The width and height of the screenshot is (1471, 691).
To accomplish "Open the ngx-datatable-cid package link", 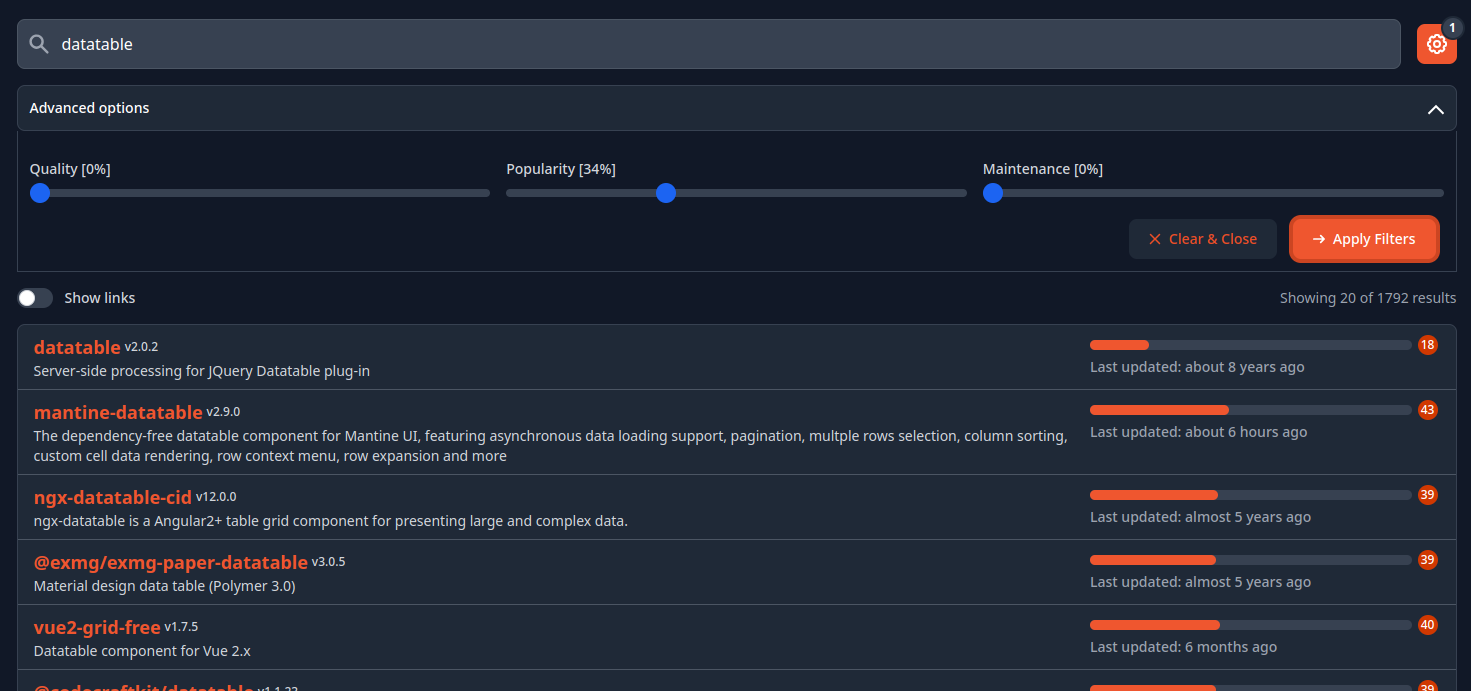I will pyautogui.click(x=113, y=497).
